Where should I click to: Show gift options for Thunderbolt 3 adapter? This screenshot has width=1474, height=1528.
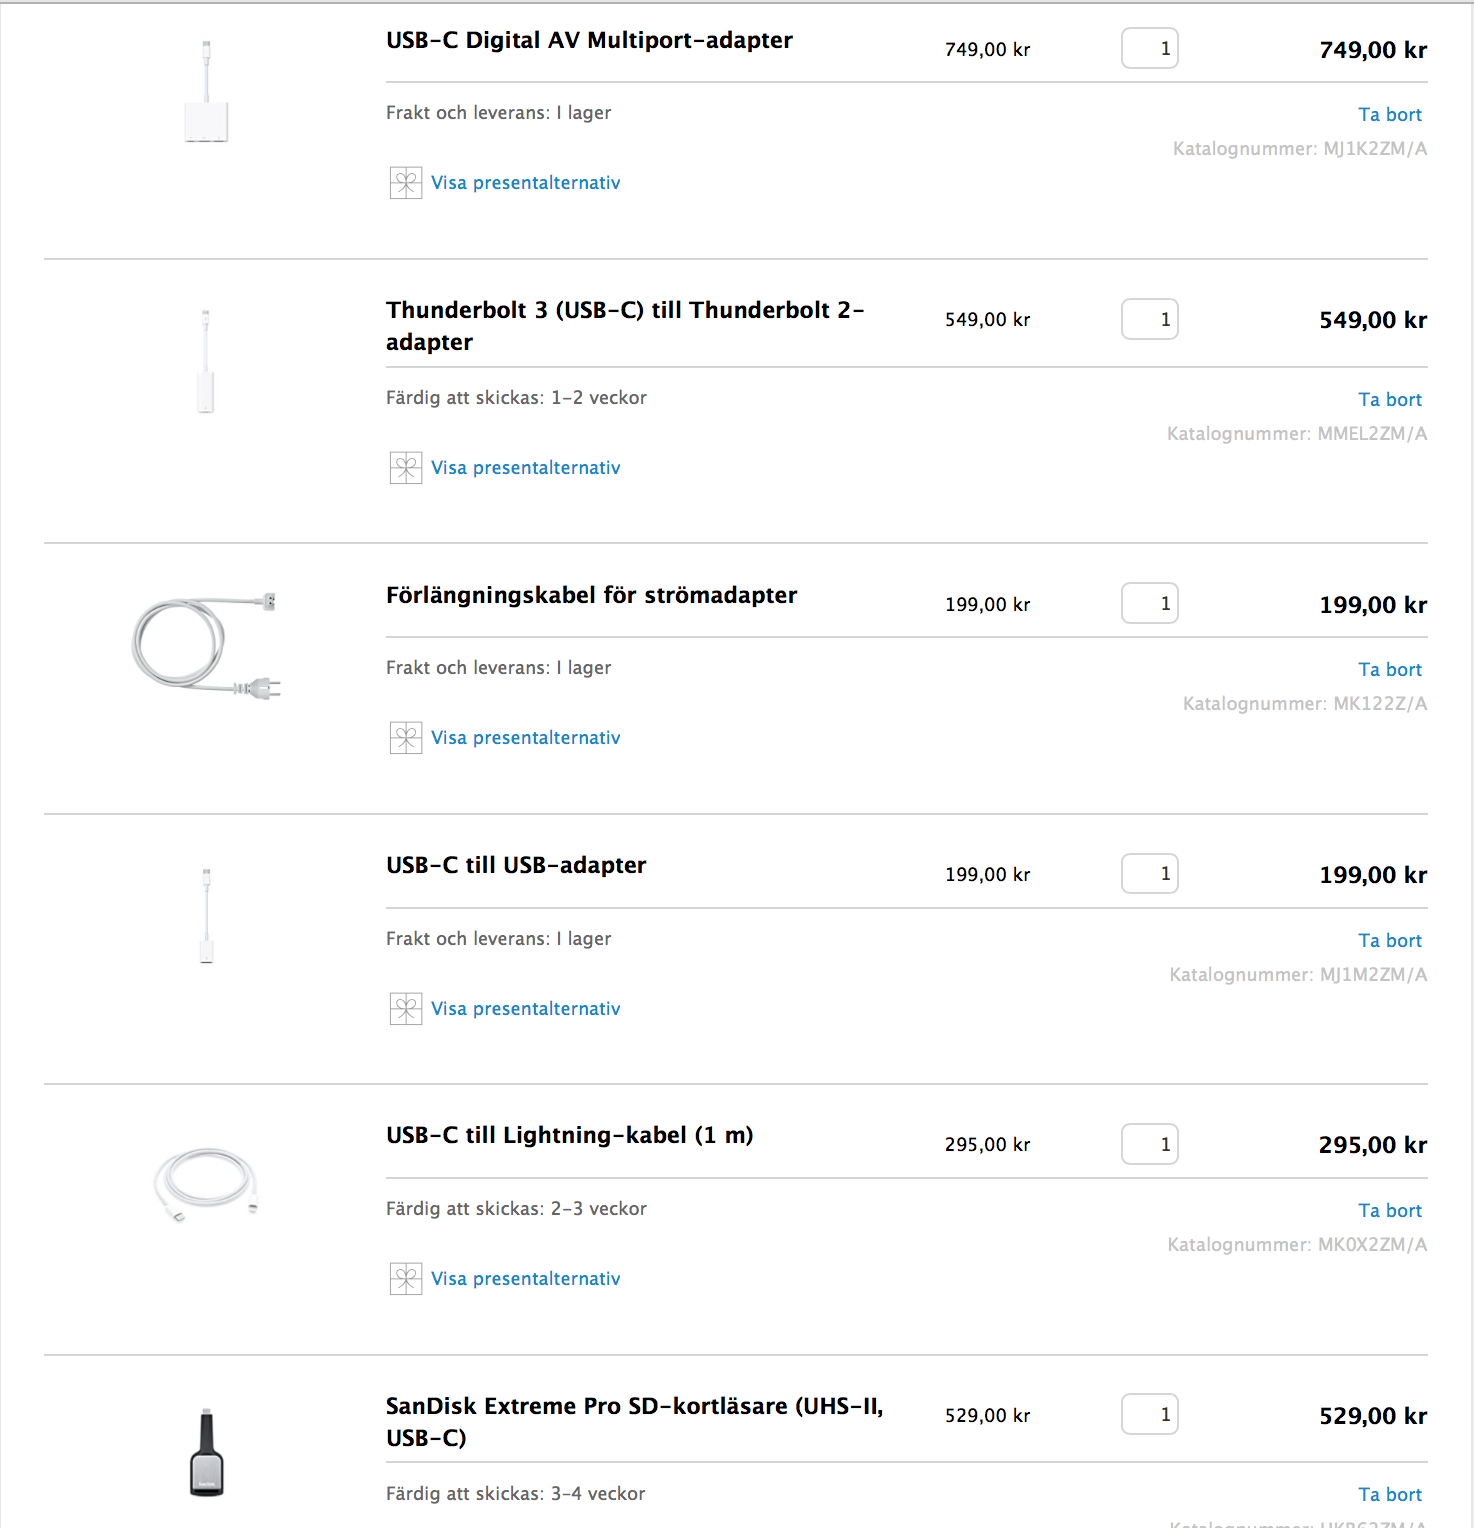[x=525, y=468]
